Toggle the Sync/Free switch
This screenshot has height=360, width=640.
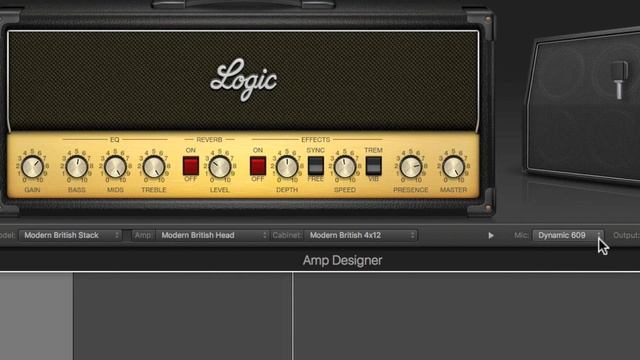point(316,166)
